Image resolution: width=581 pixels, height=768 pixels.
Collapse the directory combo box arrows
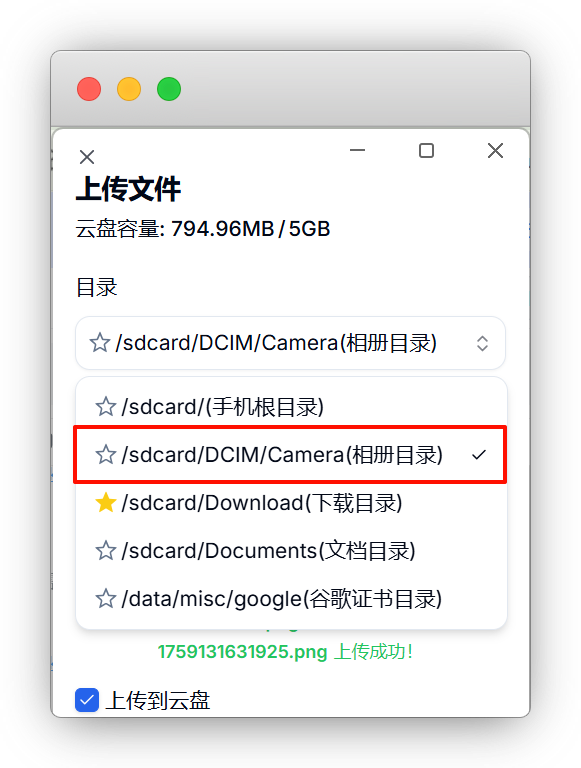click(483, 343)
